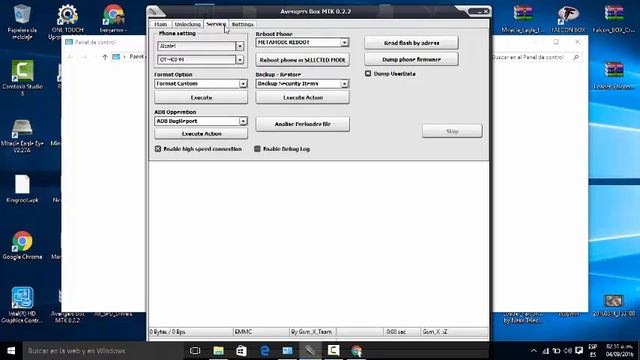This screenshot has height=360, width=640.
Task: Select the Miracle Eagle Eye desktop icon
Action: coord(22,136)
